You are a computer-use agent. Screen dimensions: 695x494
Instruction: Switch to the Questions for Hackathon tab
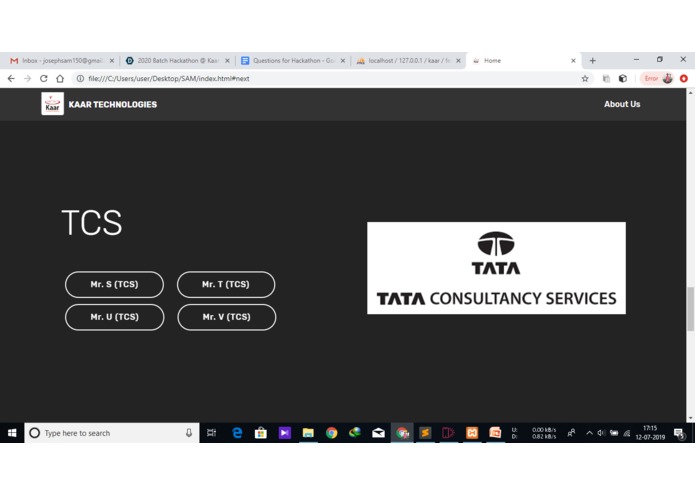coord(293,61)
